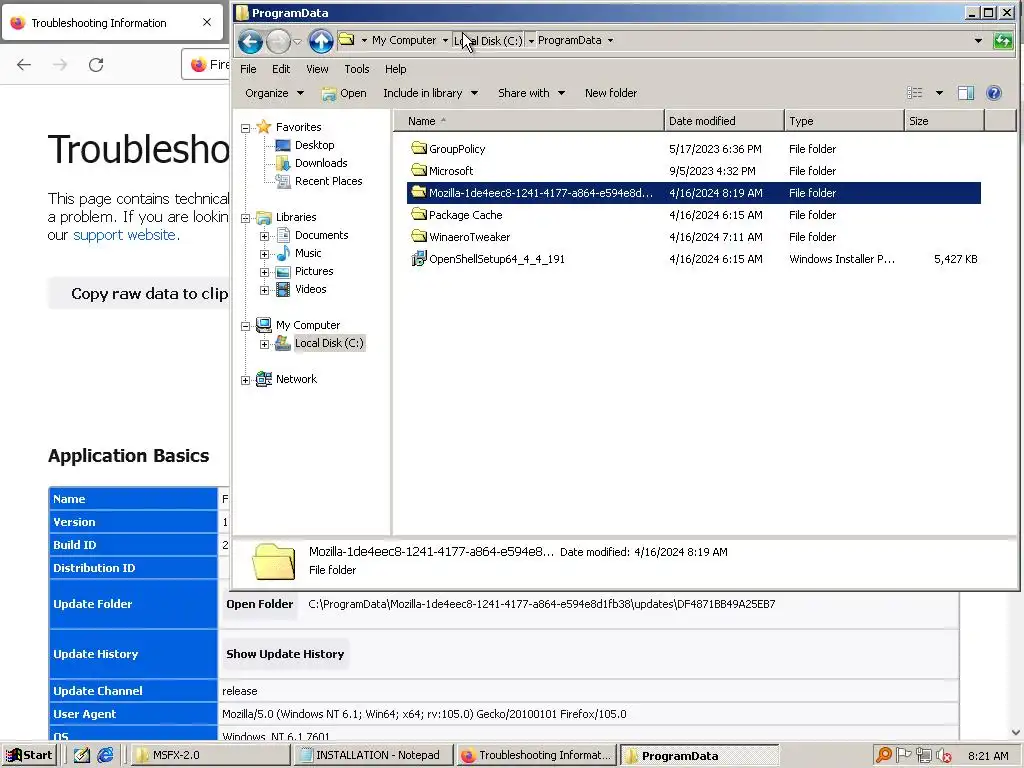Image resolution: width=1024 pixels, height=768 pixels.
Task: Select Music library
Action: click(308, 253)
